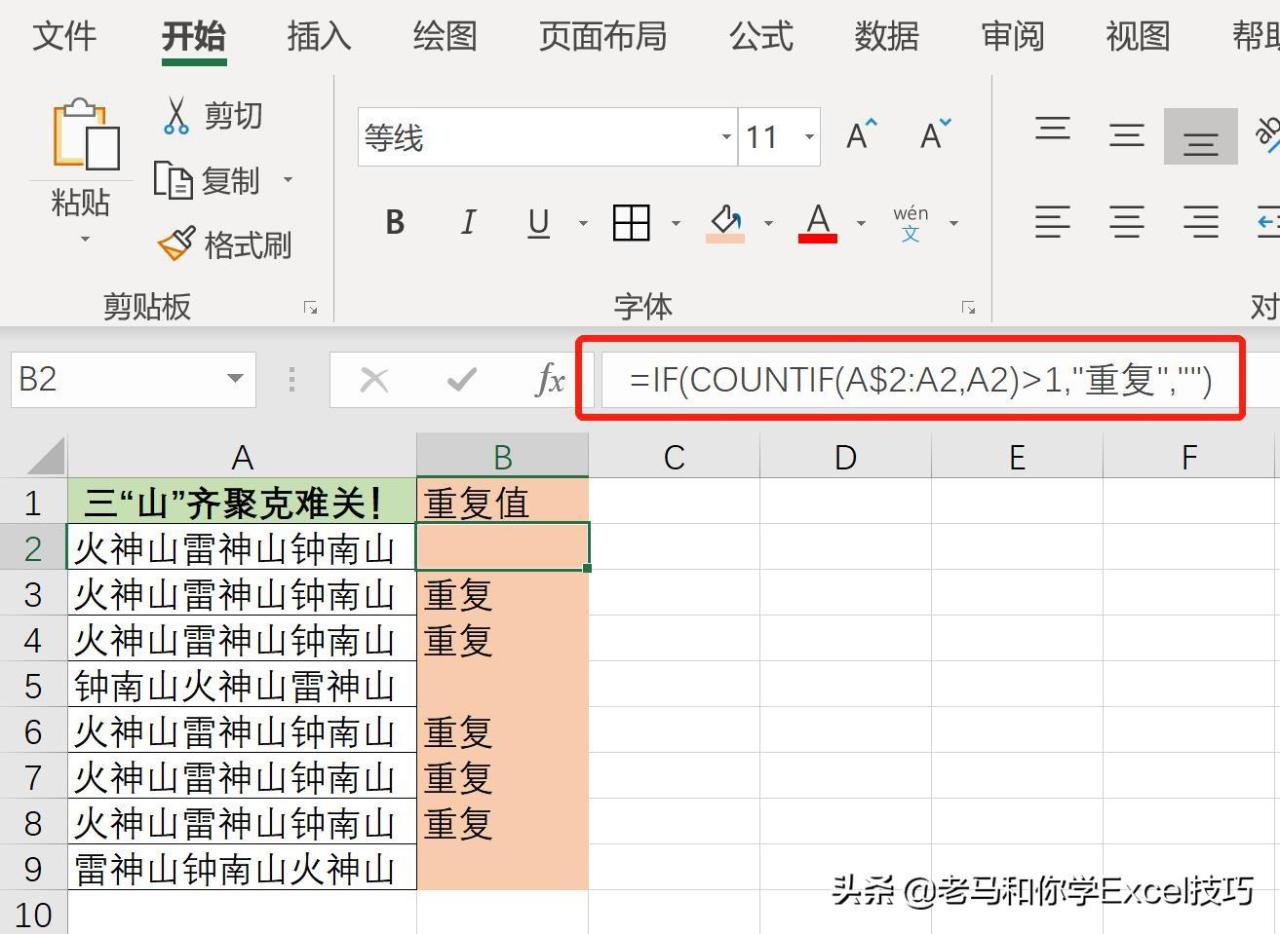1280x934 pixels.
Task: Select cell A5 钟南山火神山雷神山
Action: click(242, 685)
